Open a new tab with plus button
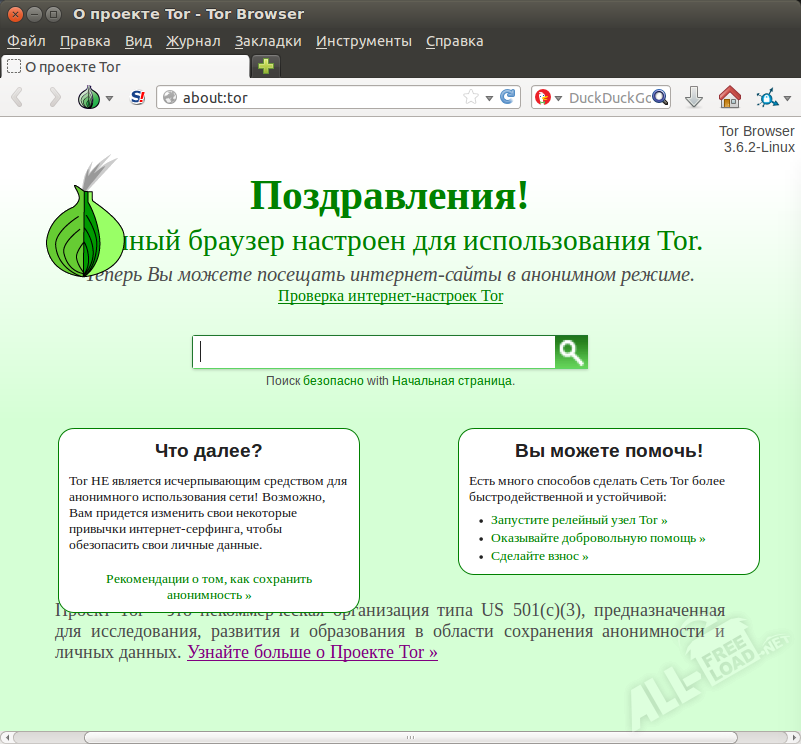Viewport: 801px width, 744px height. pyautogui.click(x=266, y=67)
